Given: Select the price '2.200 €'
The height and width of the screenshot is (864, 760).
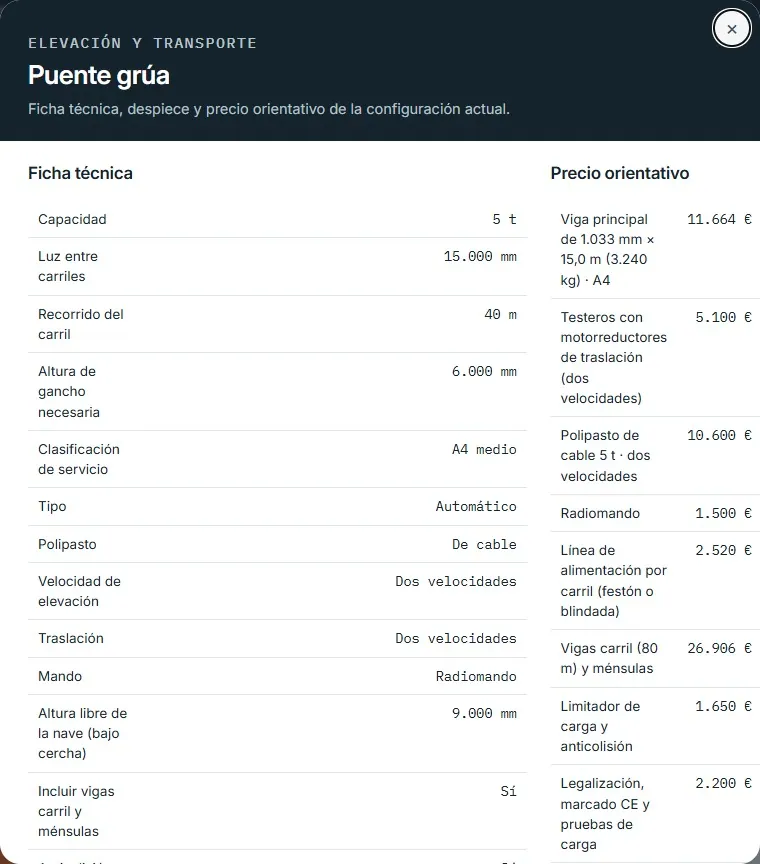Looking at the screenshot, I should pos(723,783).
